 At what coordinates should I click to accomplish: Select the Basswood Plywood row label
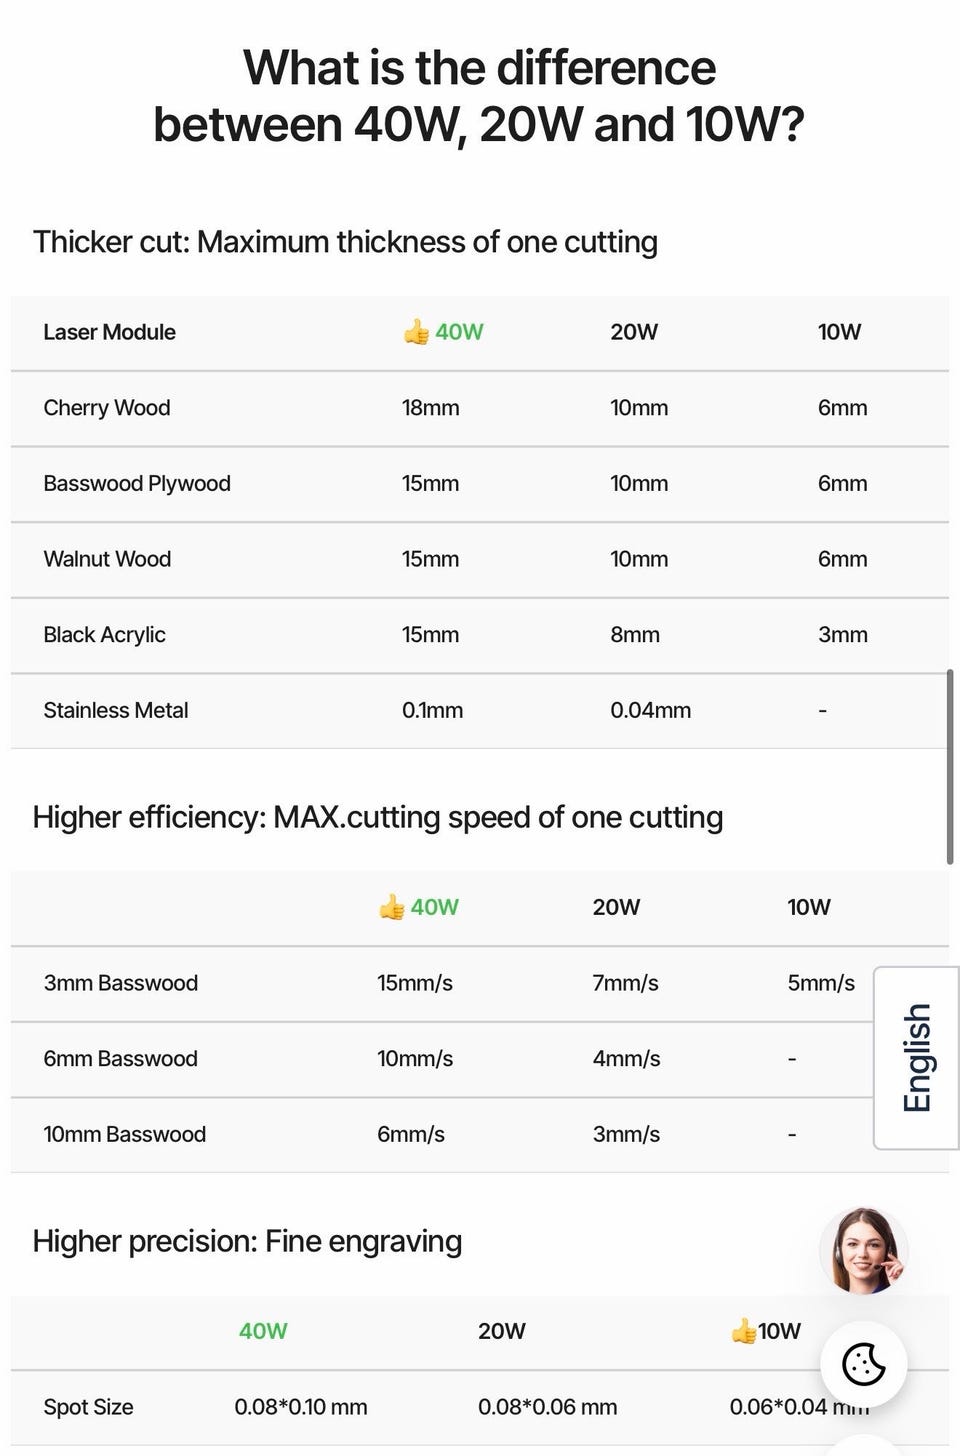[137, 484]
